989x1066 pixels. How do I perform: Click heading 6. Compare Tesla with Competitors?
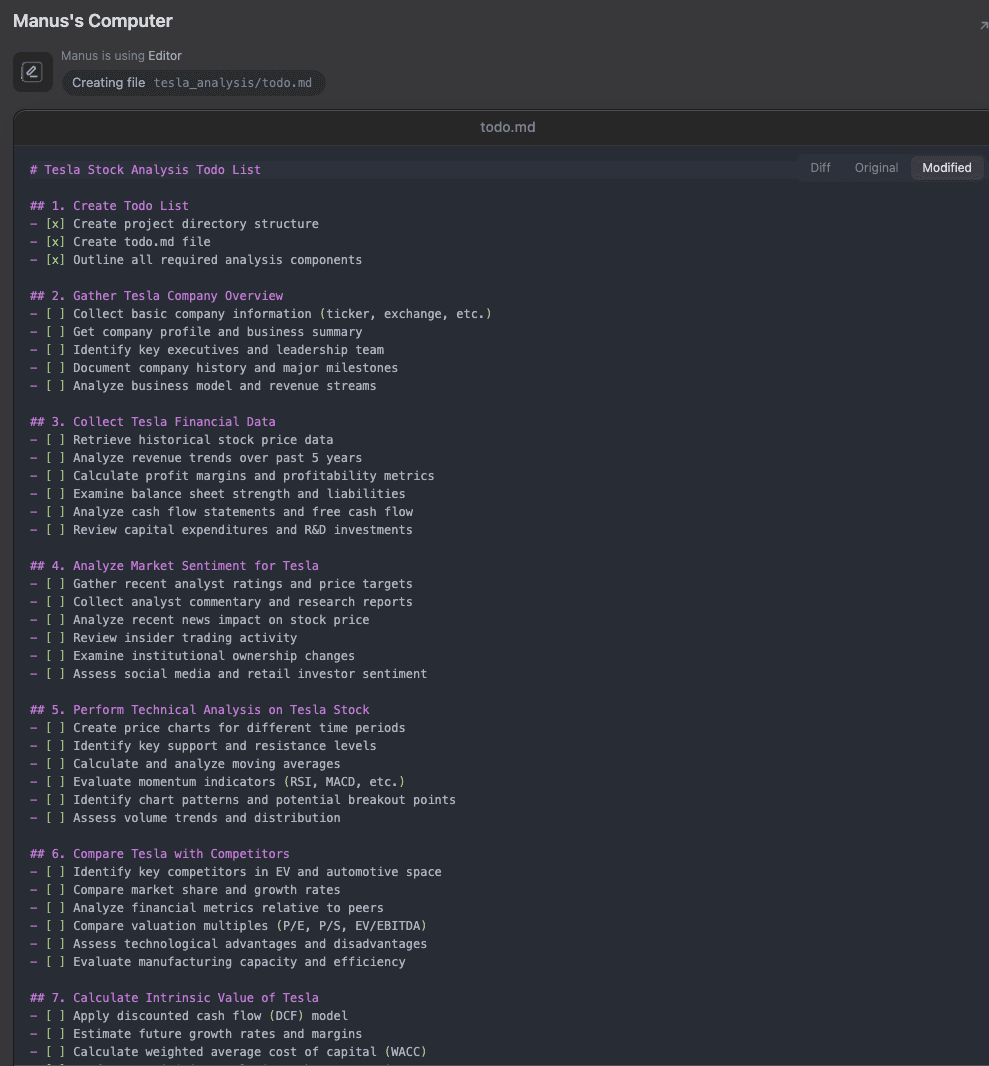160,854
